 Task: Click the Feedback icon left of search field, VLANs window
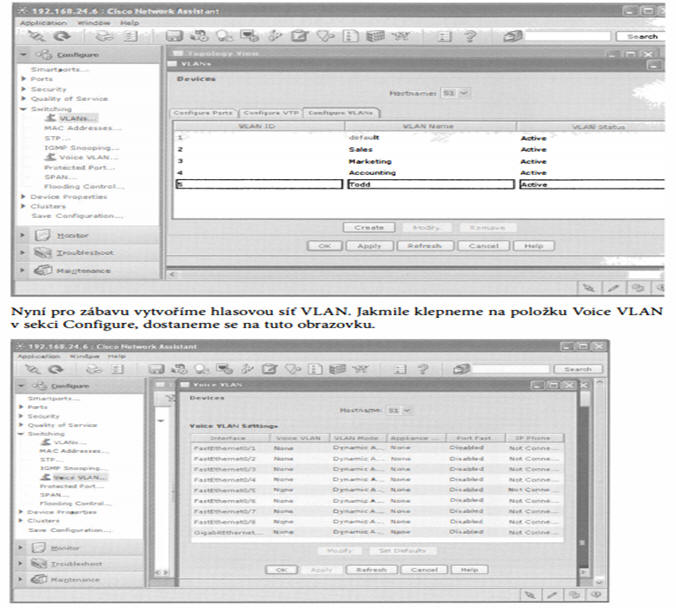pos(512,36)
